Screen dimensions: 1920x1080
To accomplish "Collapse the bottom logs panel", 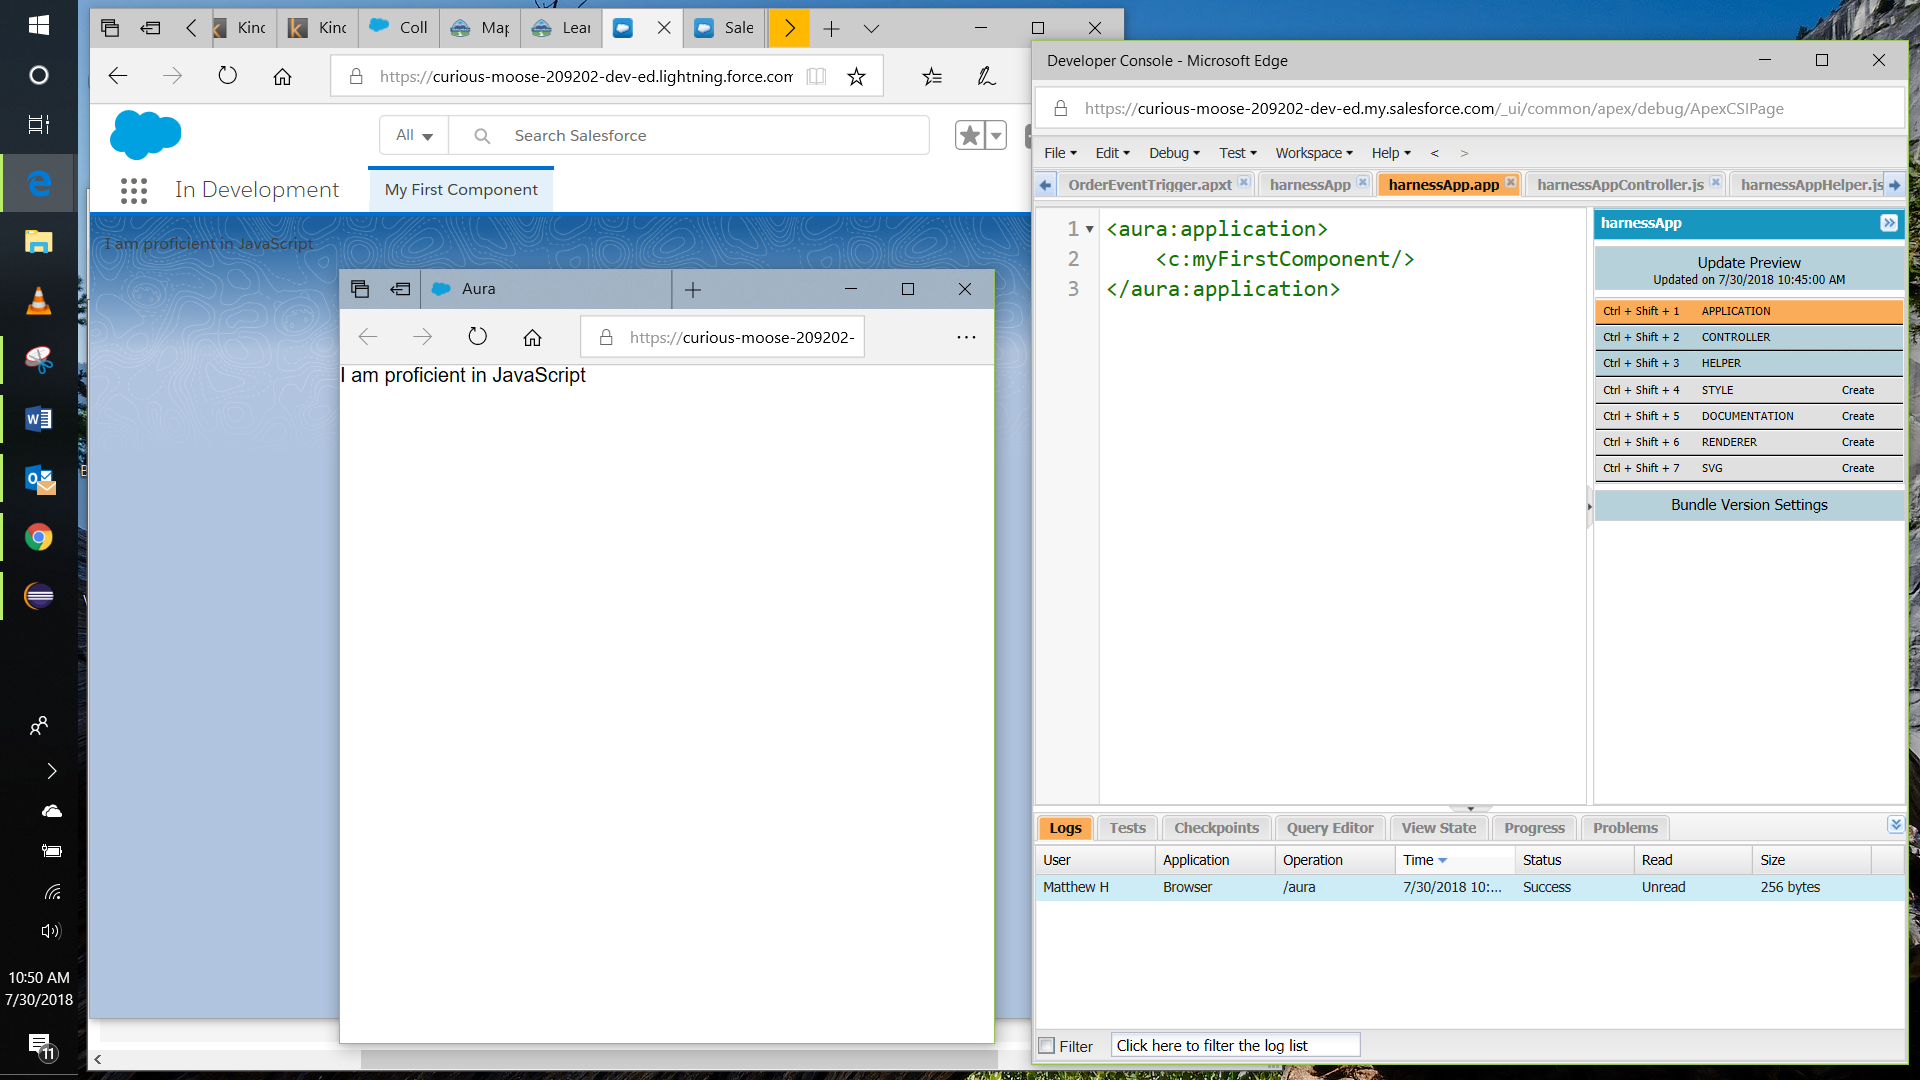I will click(x=1895, y=825).
